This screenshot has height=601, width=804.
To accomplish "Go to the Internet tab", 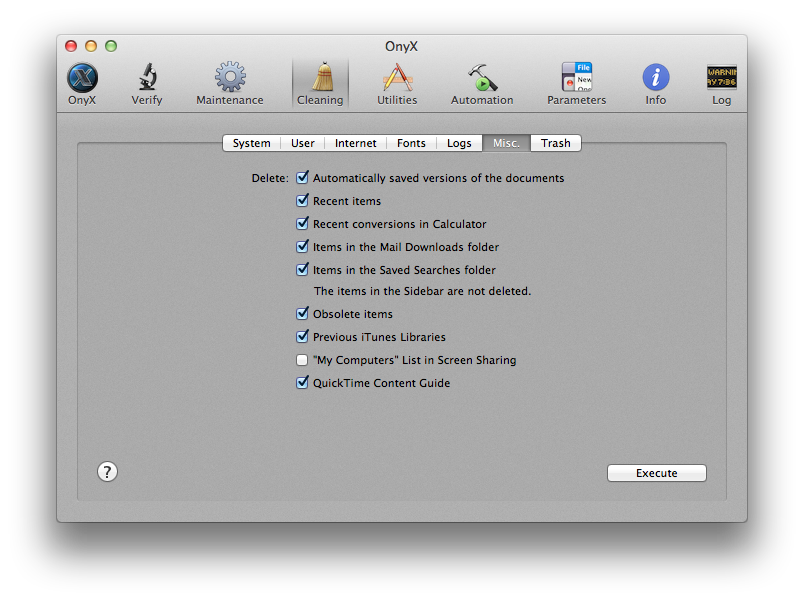I will 355,143.
